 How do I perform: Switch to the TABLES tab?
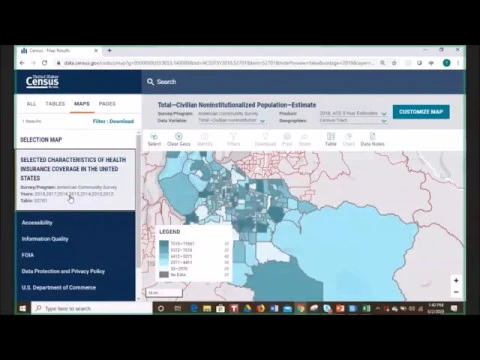(55, 104)
